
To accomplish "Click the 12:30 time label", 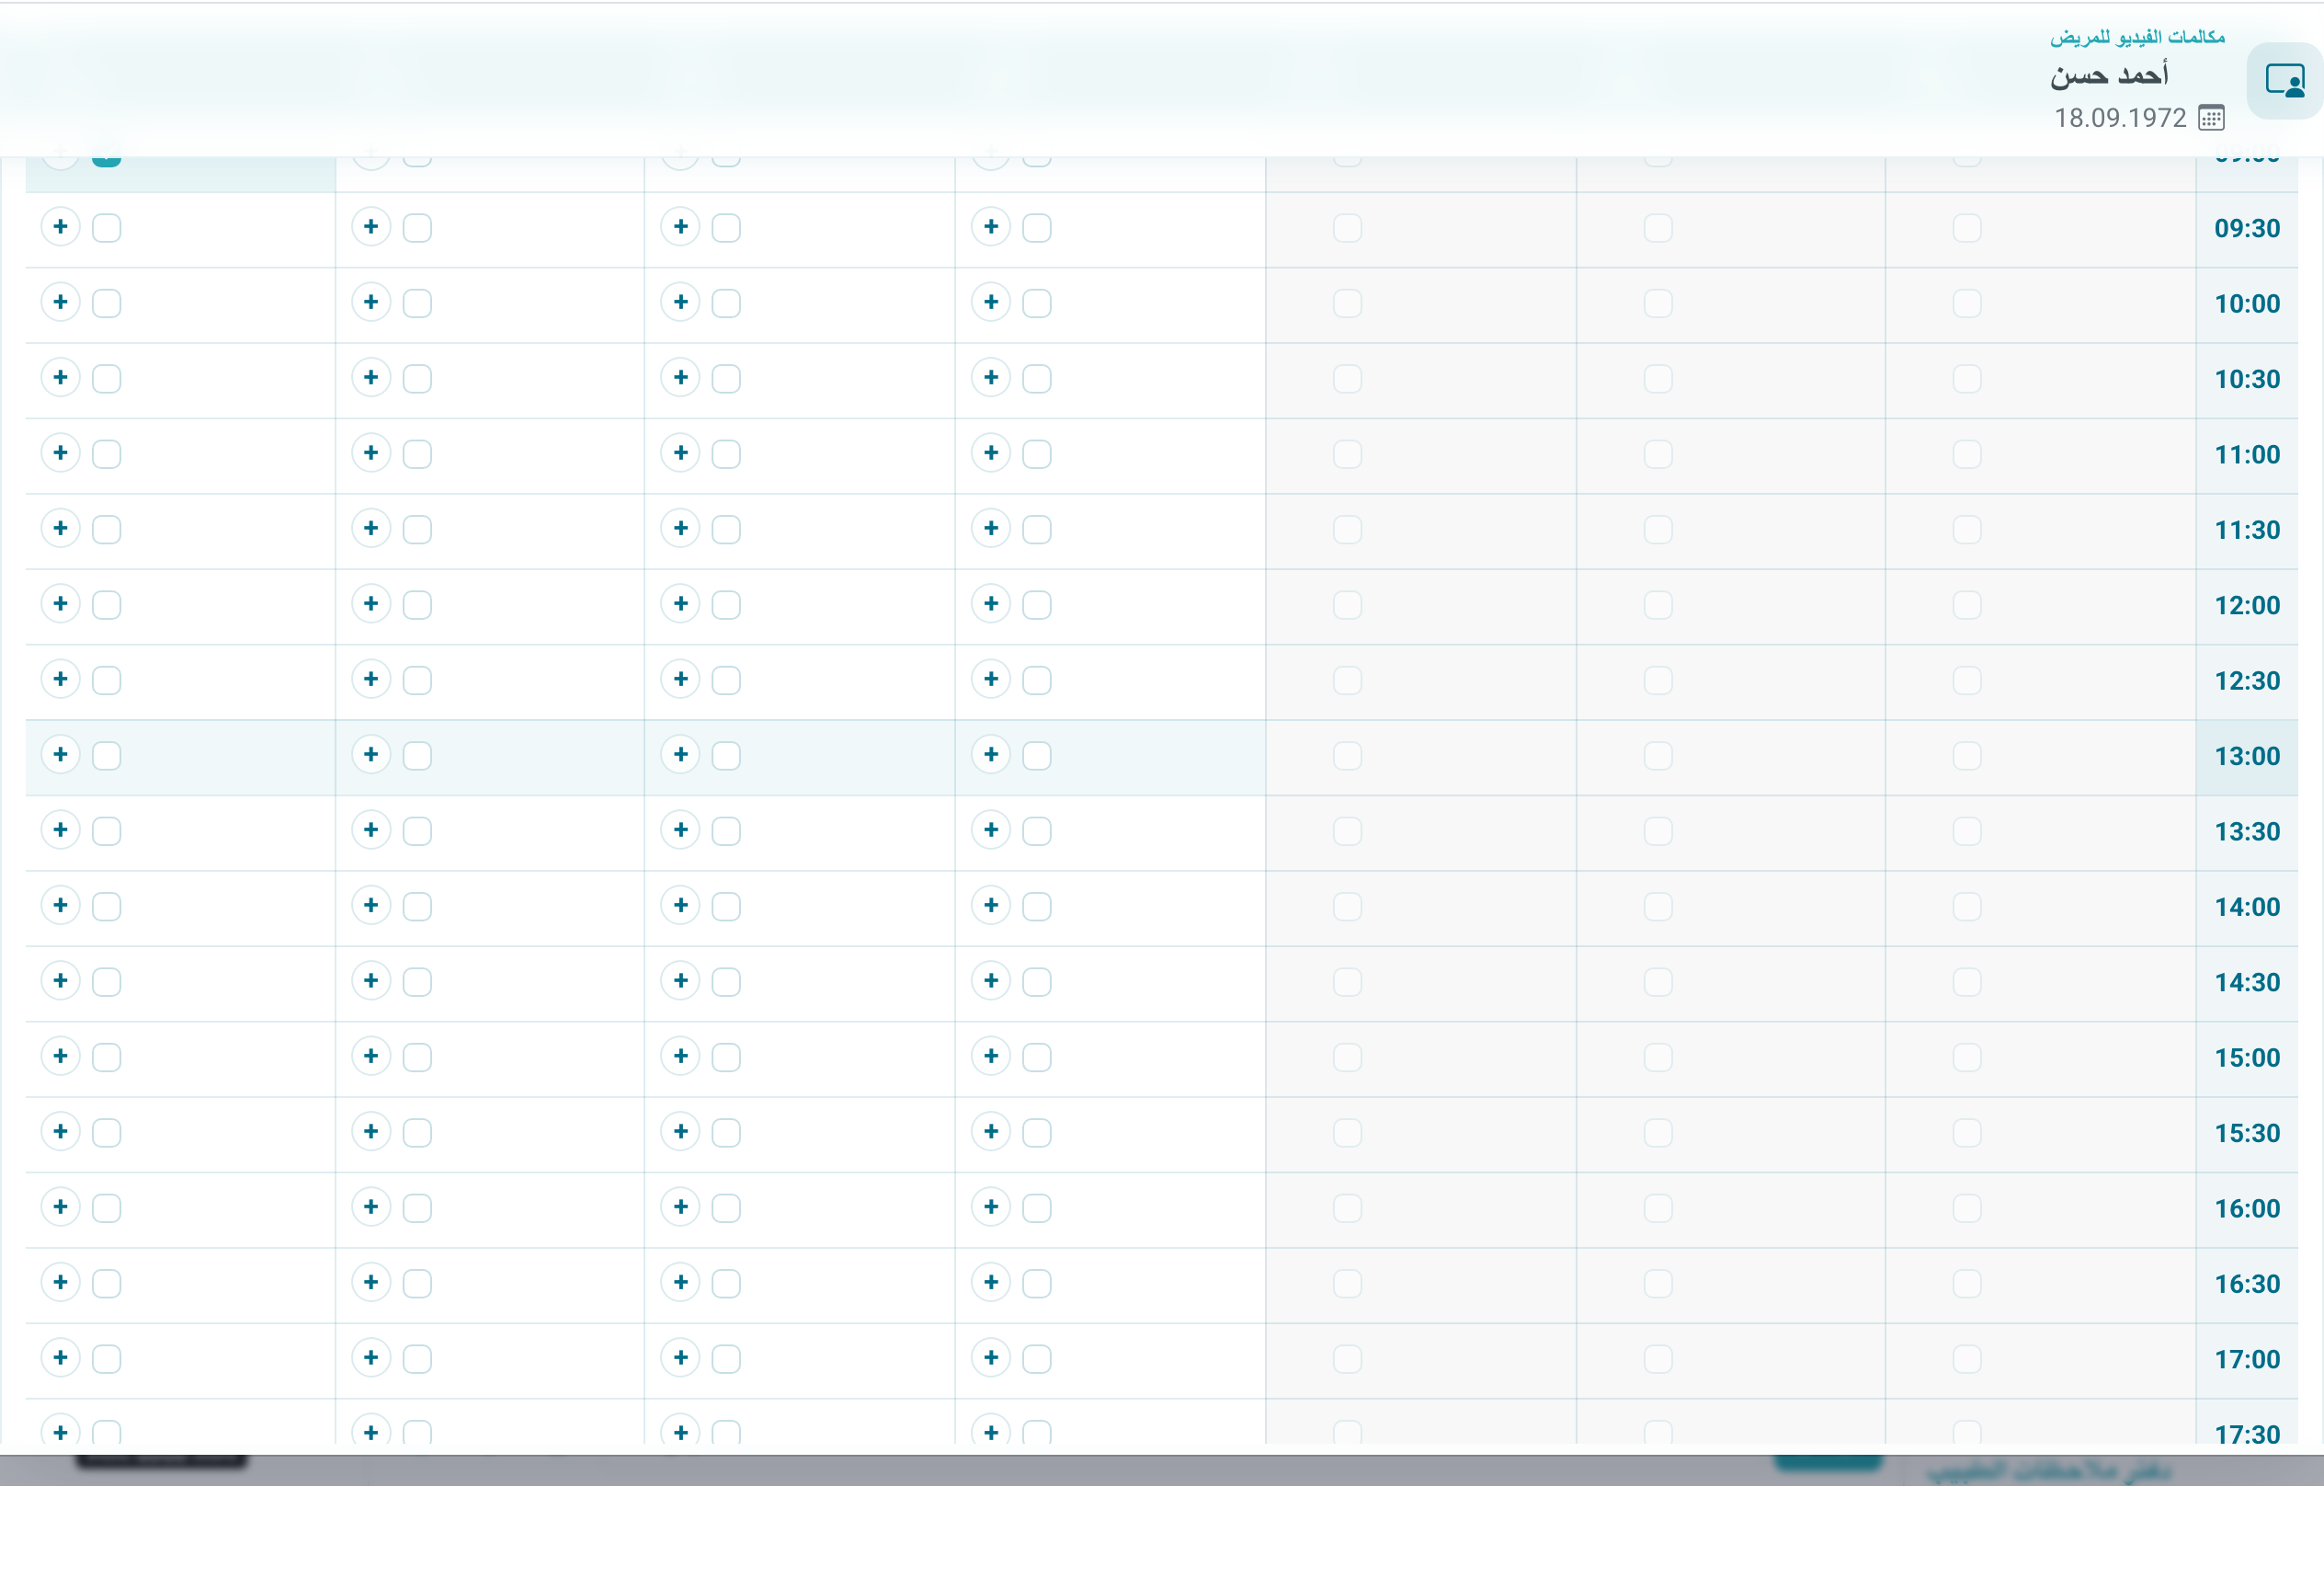I will pyautogui.click(x=2247, y=681).
